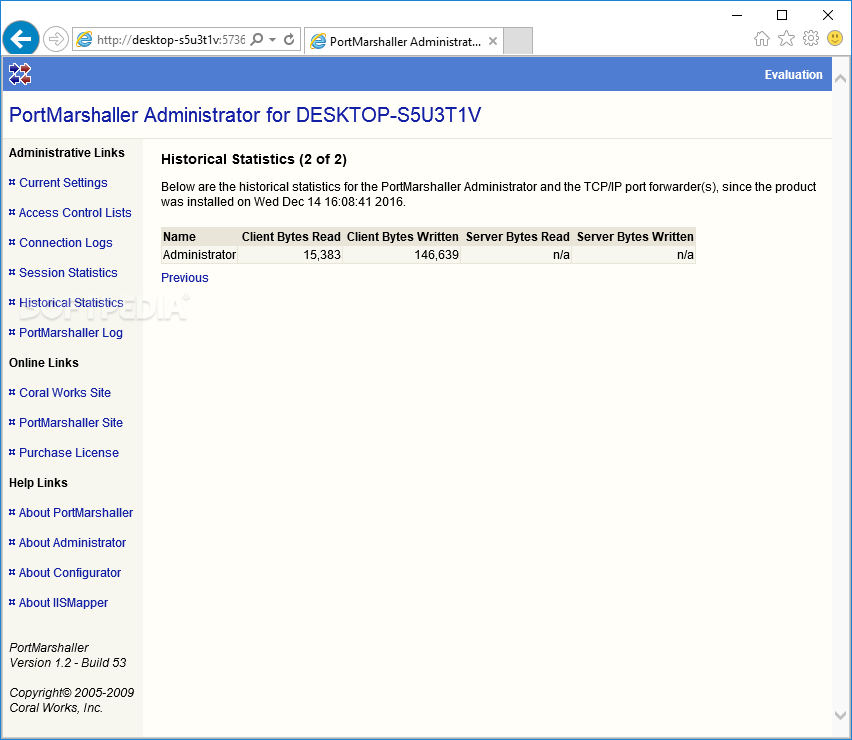
Task: Minimize the browser window
Action: click(x=737, y=15)
